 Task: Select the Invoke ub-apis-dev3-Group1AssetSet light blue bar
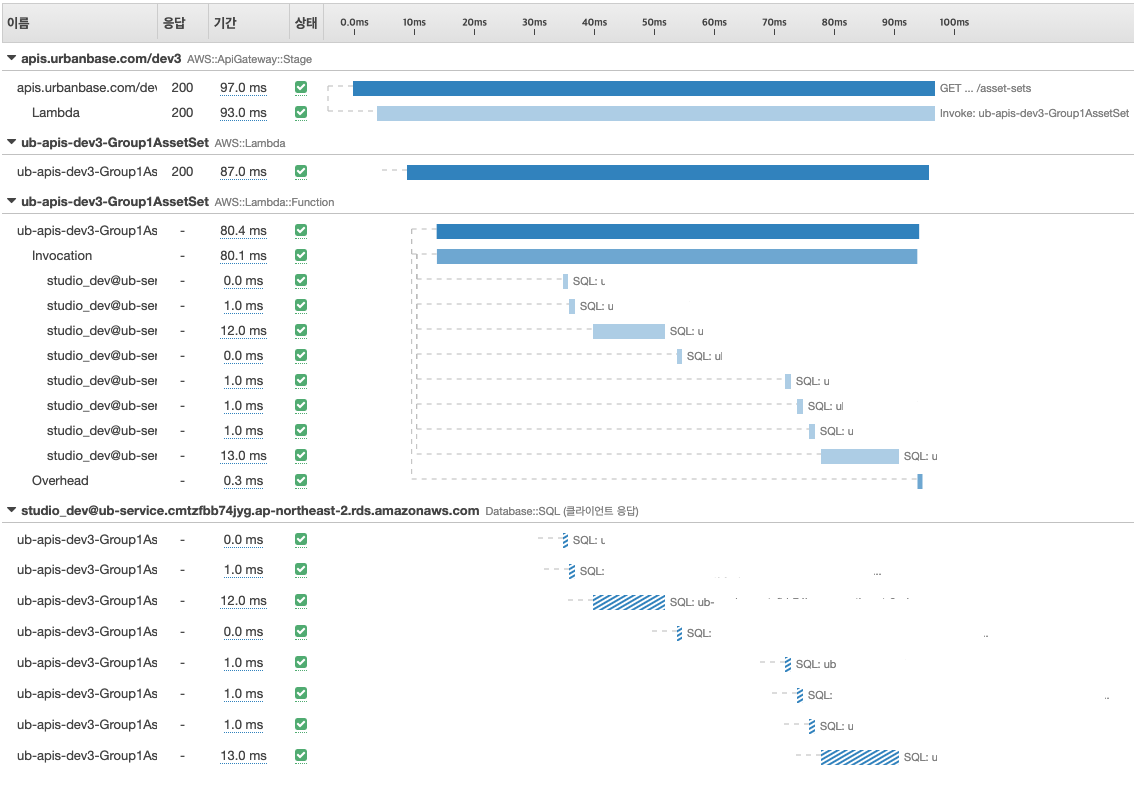tap(655, 114)
